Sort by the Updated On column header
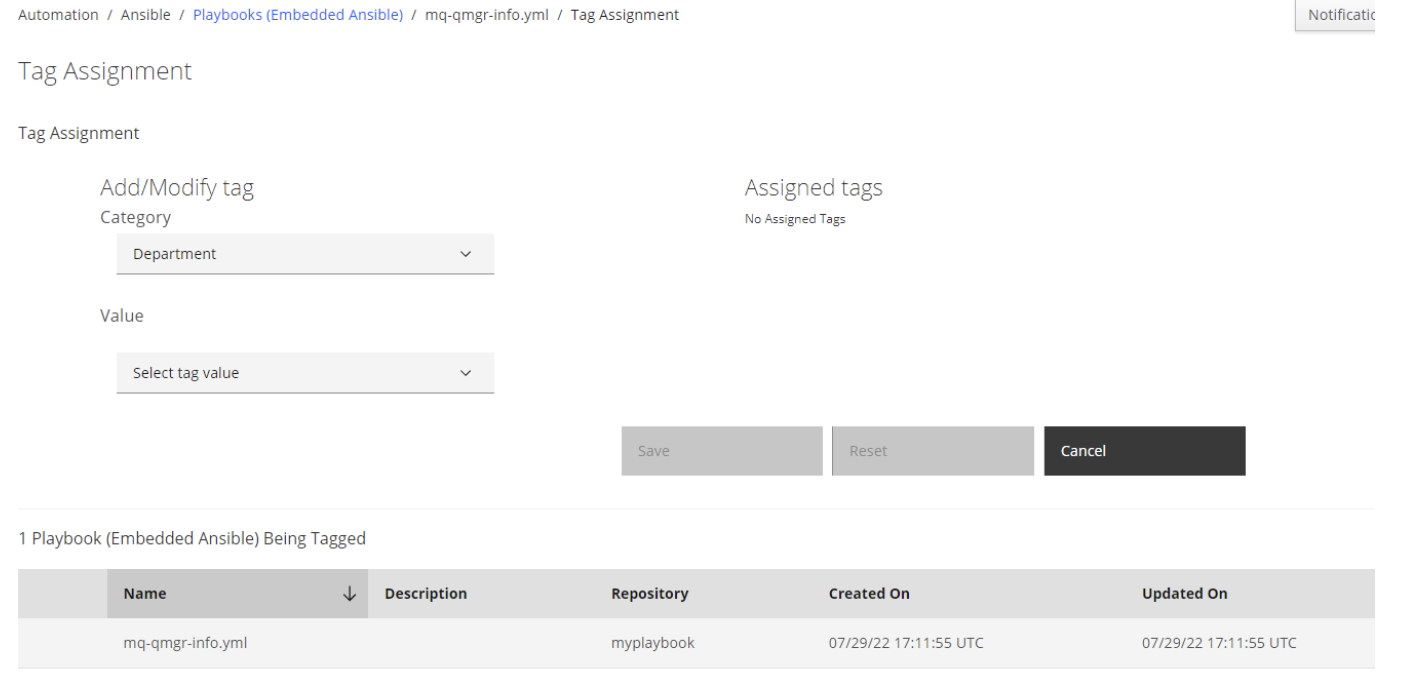The width and height of the screenshot is (1403, 699). 1184,594
